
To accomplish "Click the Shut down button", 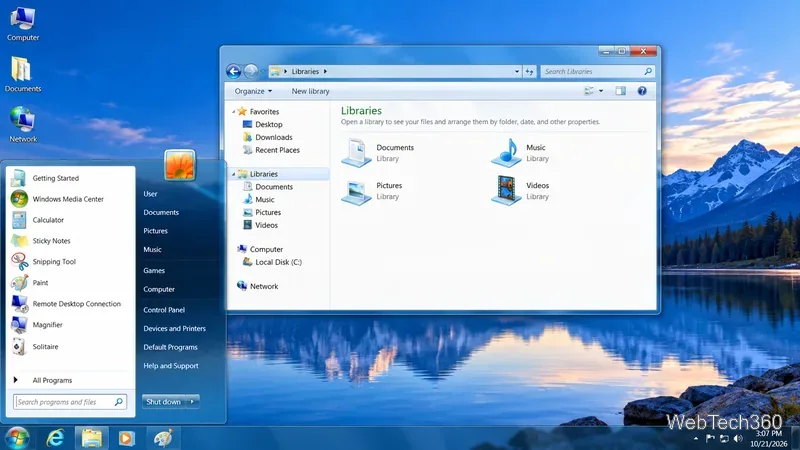I will (x=164, y=402).
